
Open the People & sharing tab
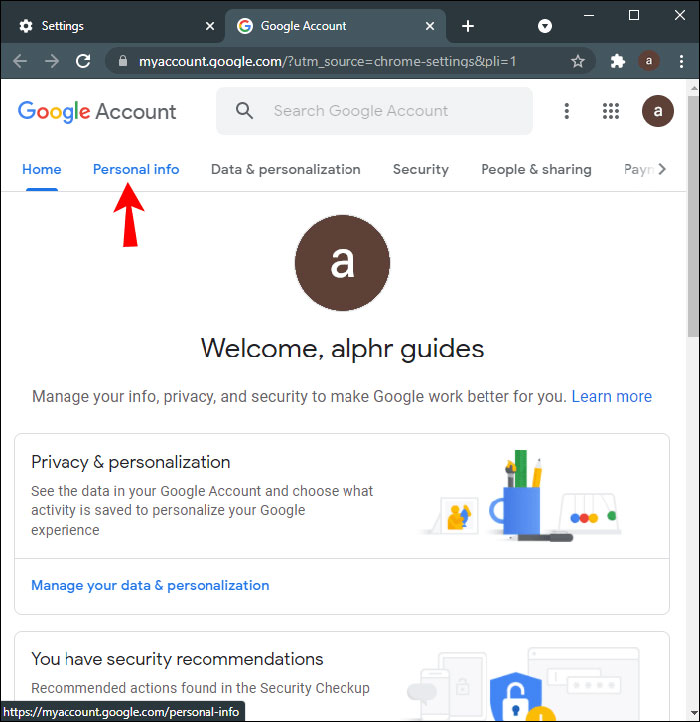(536, 169)
